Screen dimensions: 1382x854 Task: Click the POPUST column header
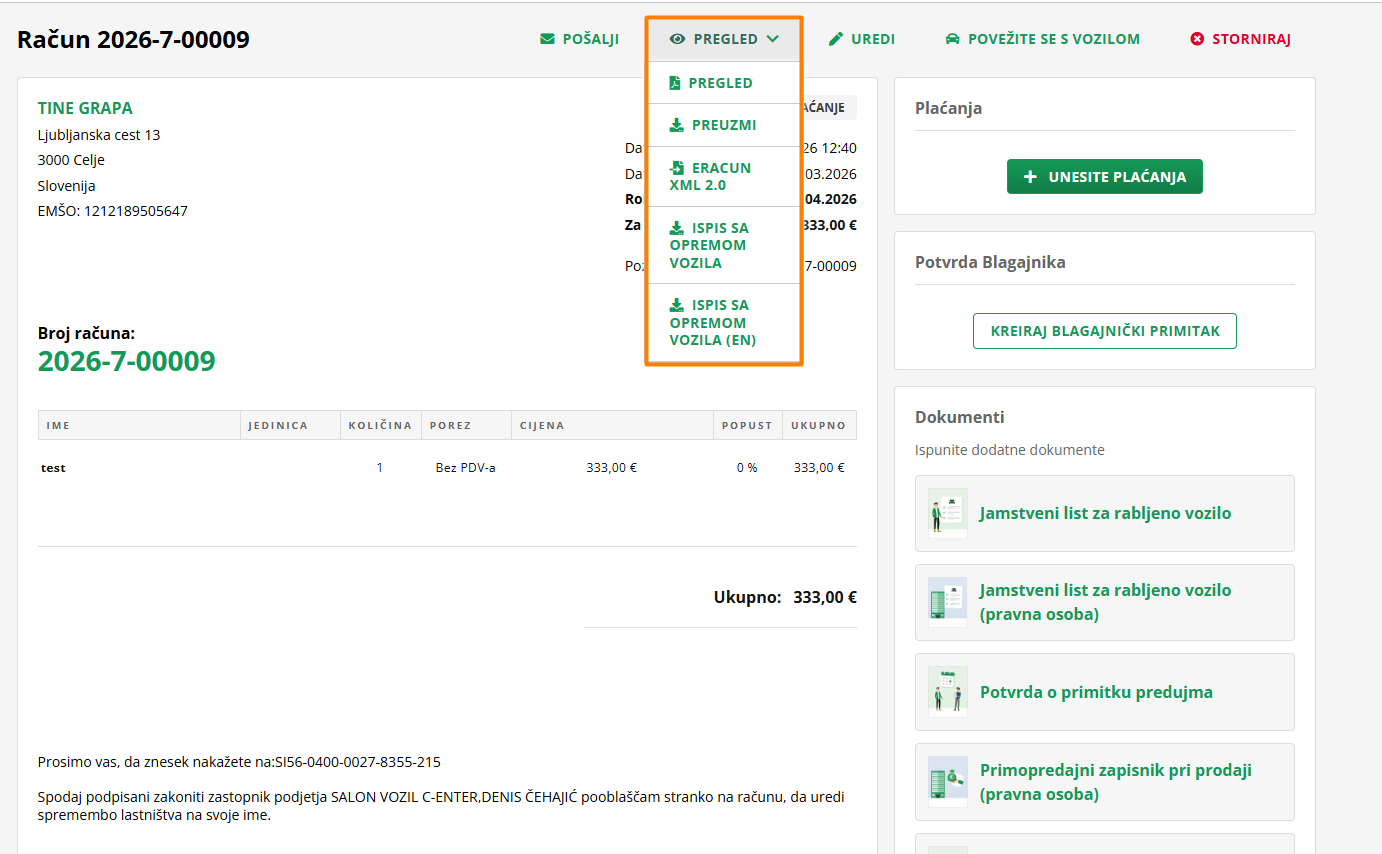click(x=747, y=425)
